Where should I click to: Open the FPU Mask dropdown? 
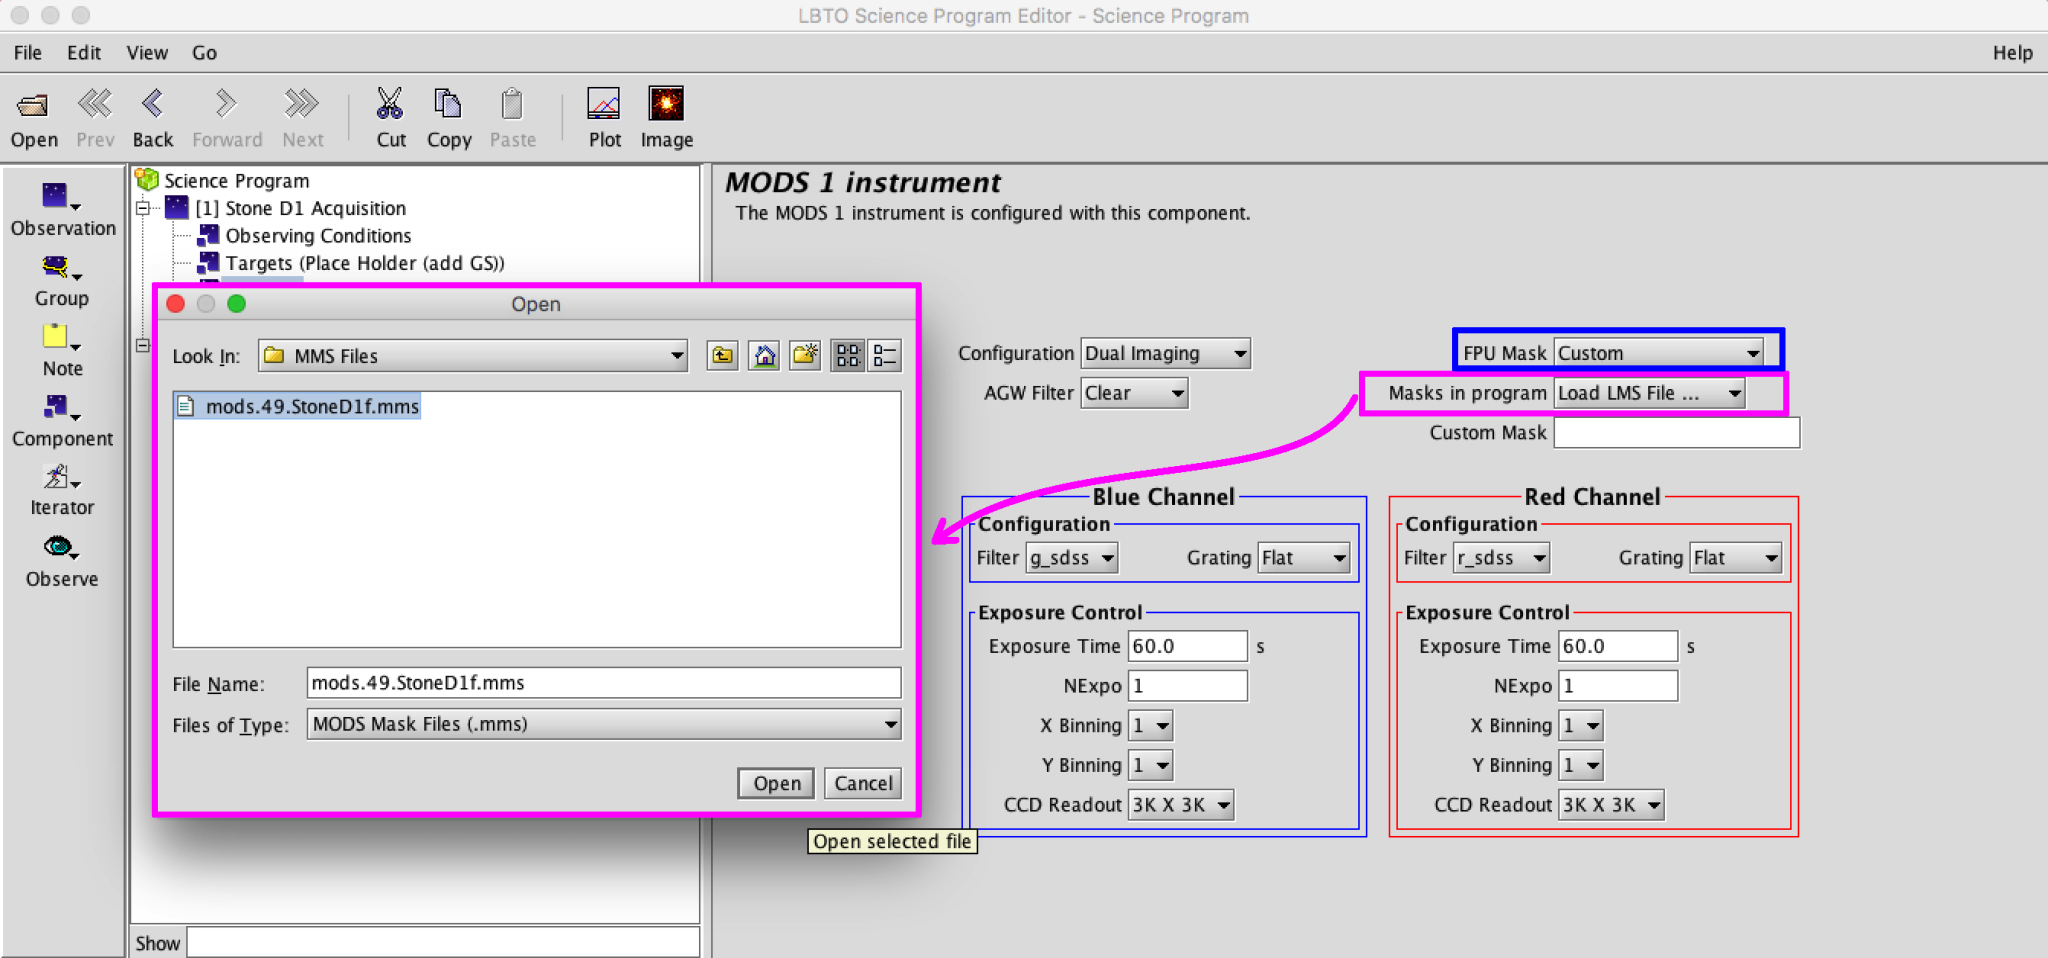point(1659,353)
